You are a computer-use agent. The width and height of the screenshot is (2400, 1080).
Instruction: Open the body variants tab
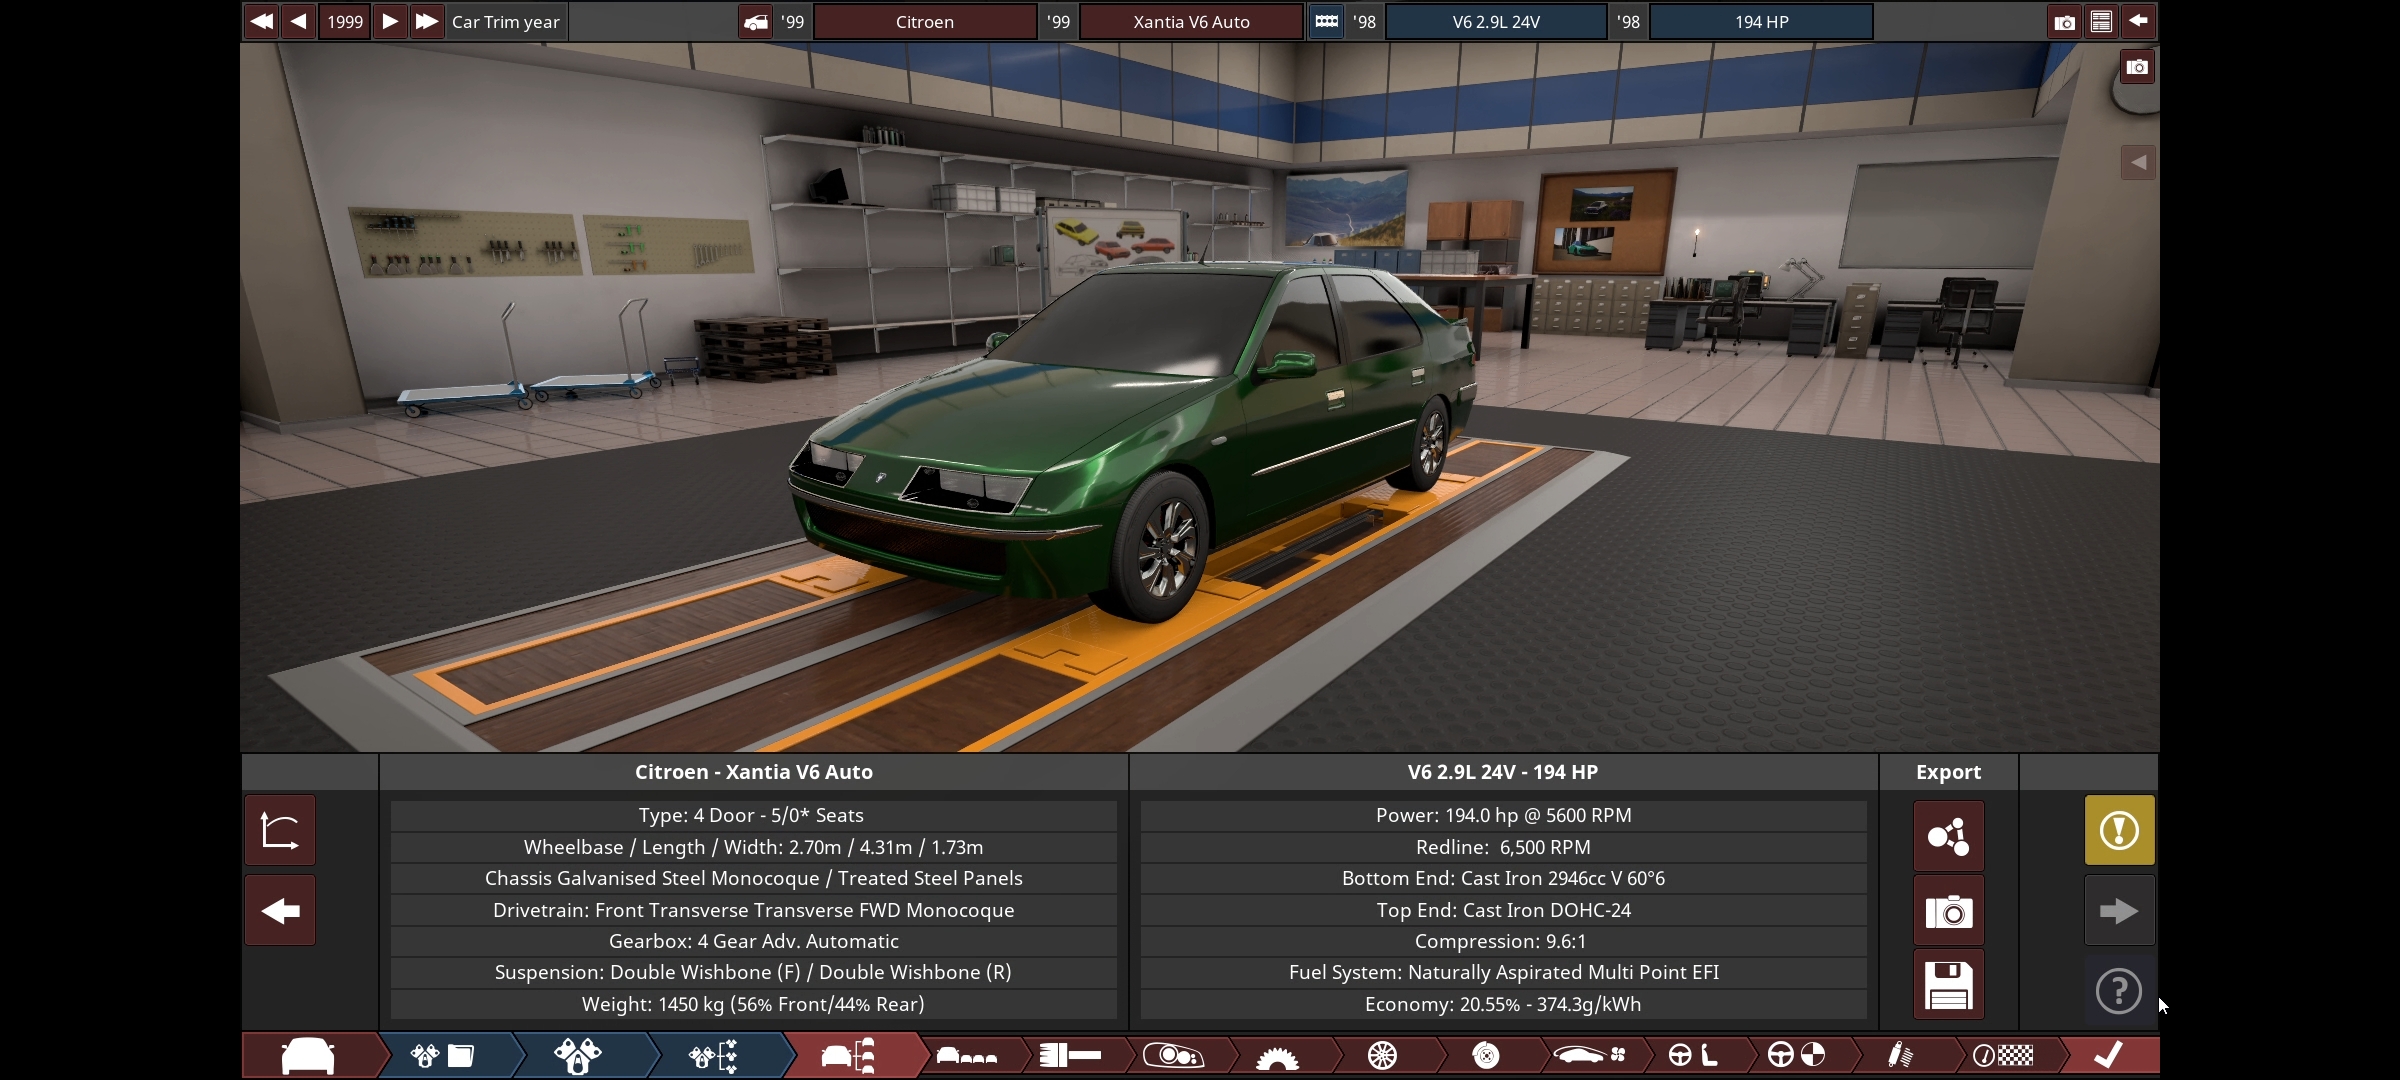pyautogui.click(x=967, y=1055)
